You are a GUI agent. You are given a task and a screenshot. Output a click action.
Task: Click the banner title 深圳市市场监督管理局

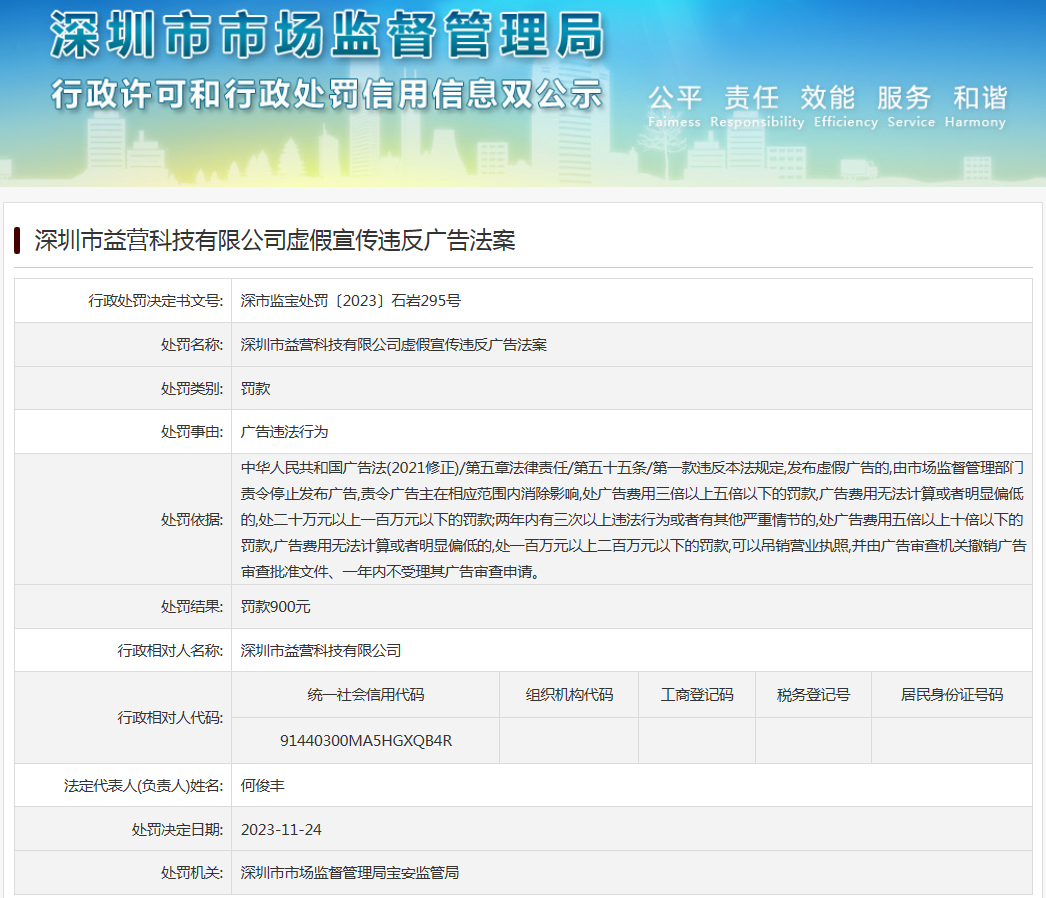click(327, 35)
